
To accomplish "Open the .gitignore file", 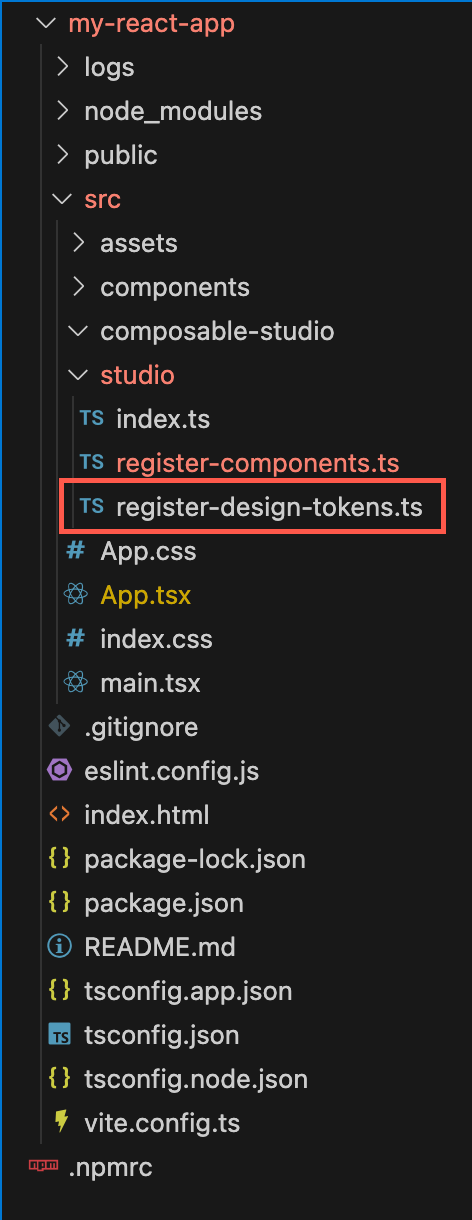I will pyautogui.click(x=141, y=728).
